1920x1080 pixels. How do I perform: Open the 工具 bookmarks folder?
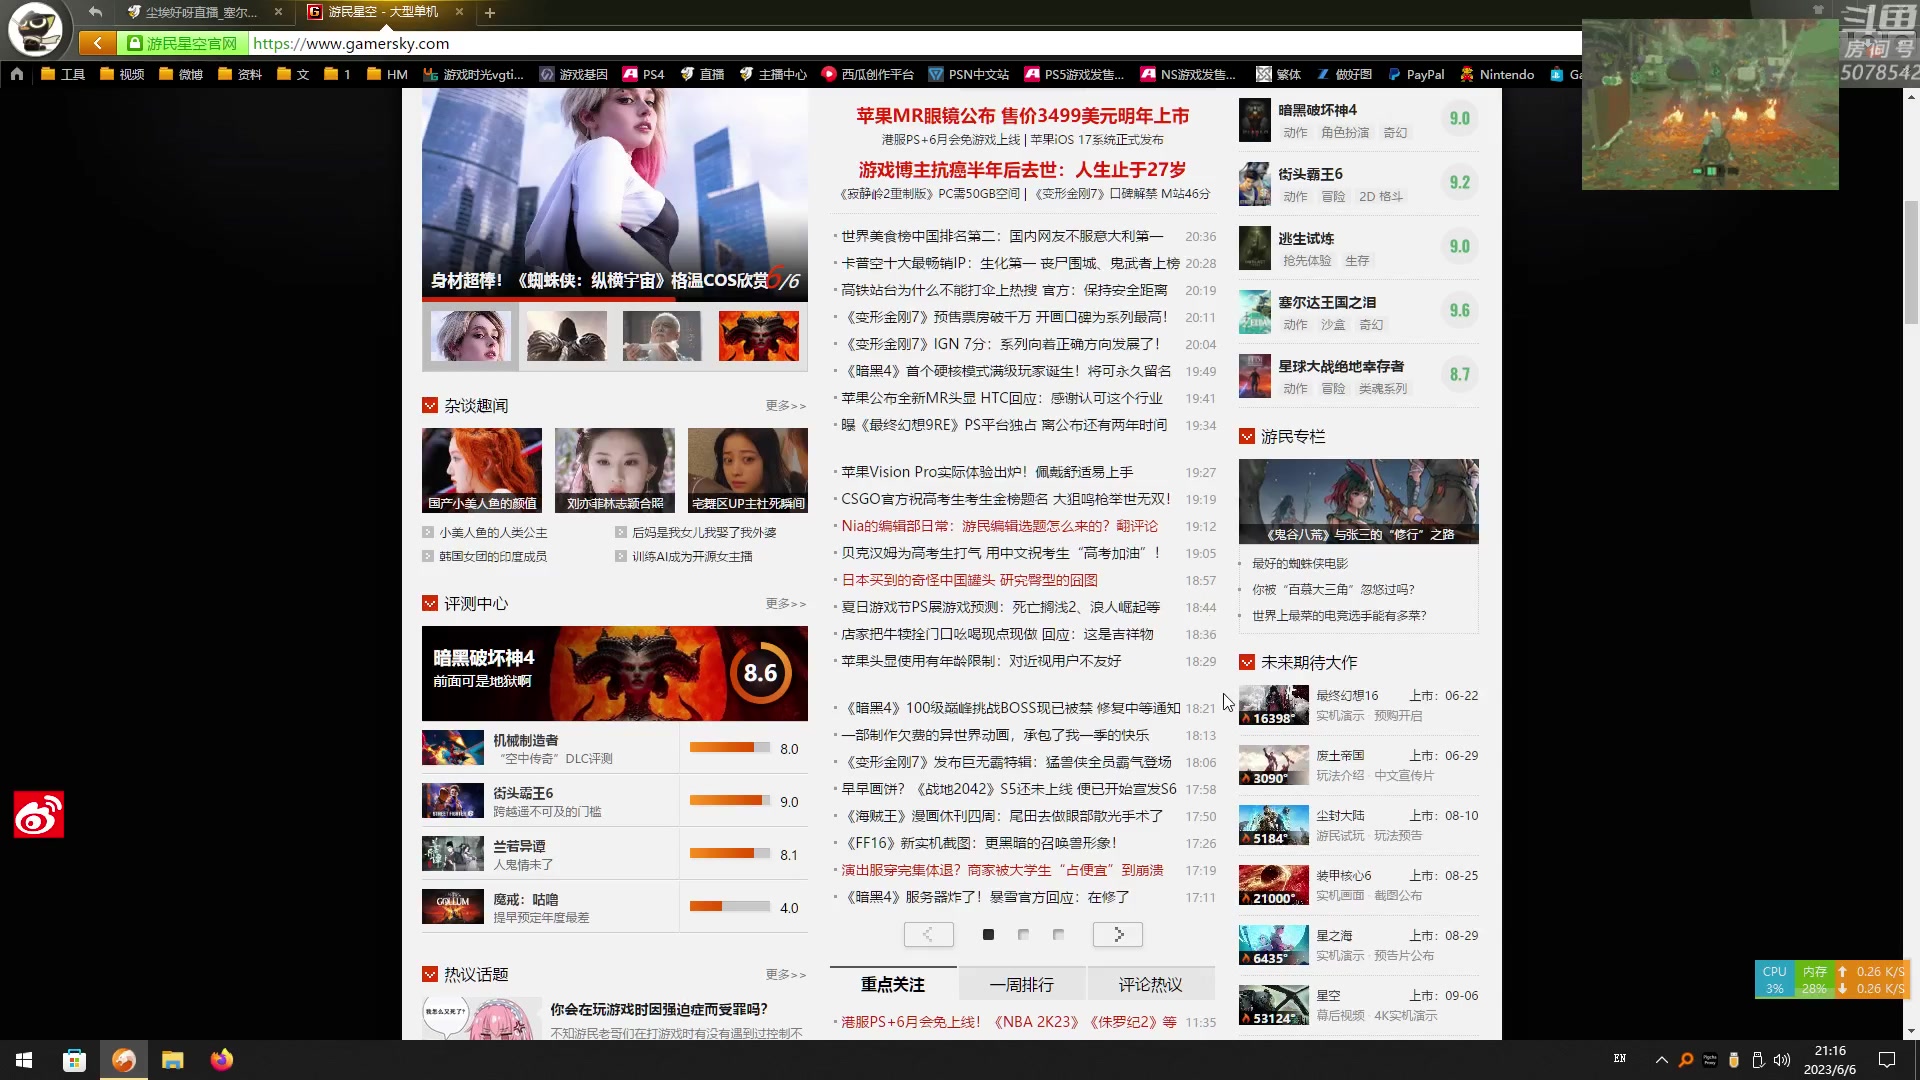pos(63,74)
